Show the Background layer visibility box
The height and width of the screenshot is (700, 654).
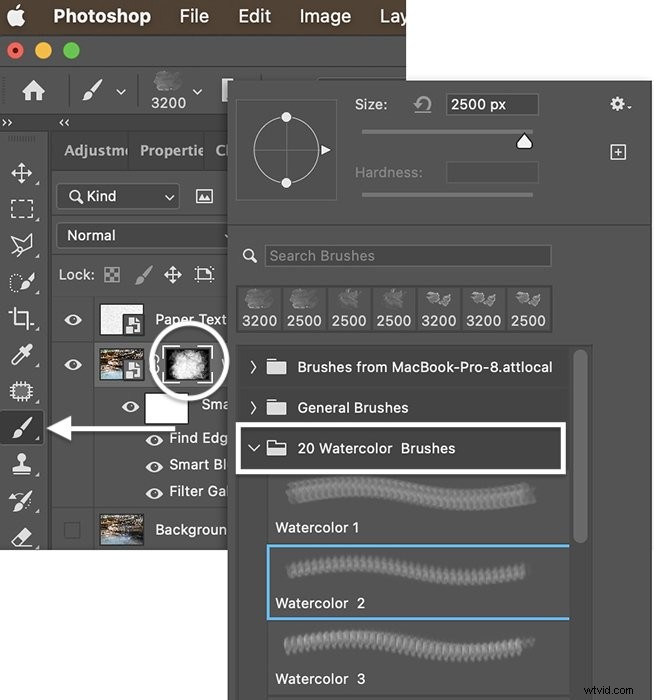tap(72, 530)
